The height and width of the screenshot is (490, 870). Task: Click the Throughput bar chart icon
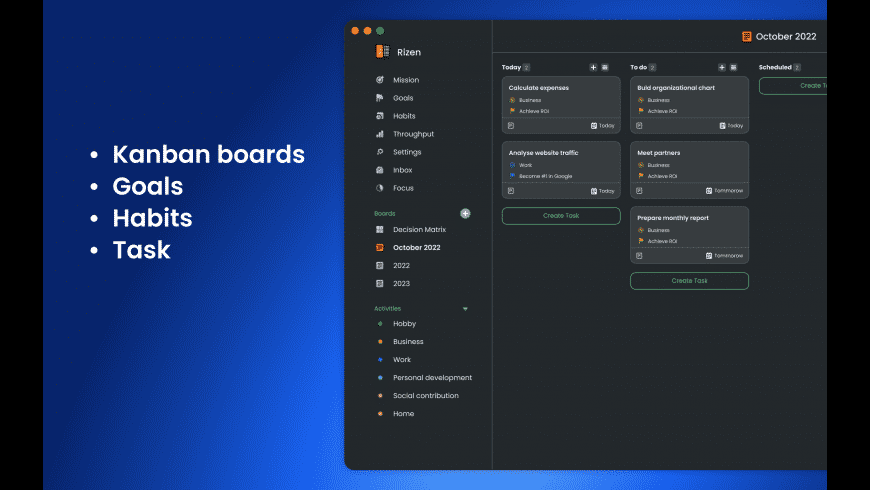(380, 134)
